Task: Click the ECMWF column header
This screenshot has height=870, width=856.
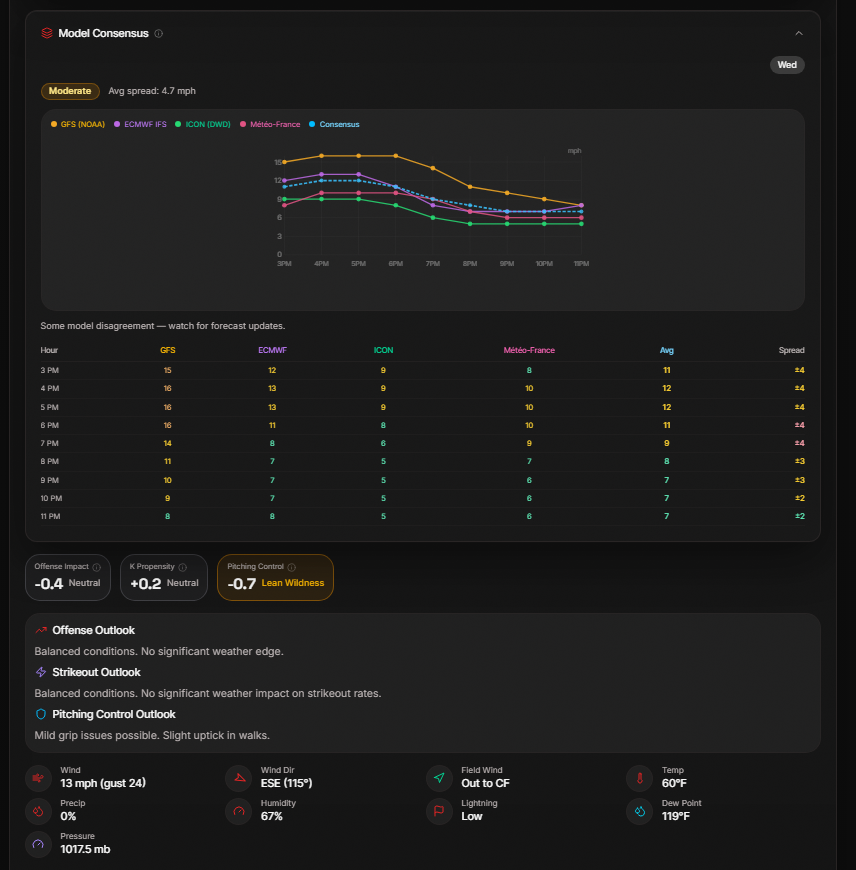Action: [272, 350]
